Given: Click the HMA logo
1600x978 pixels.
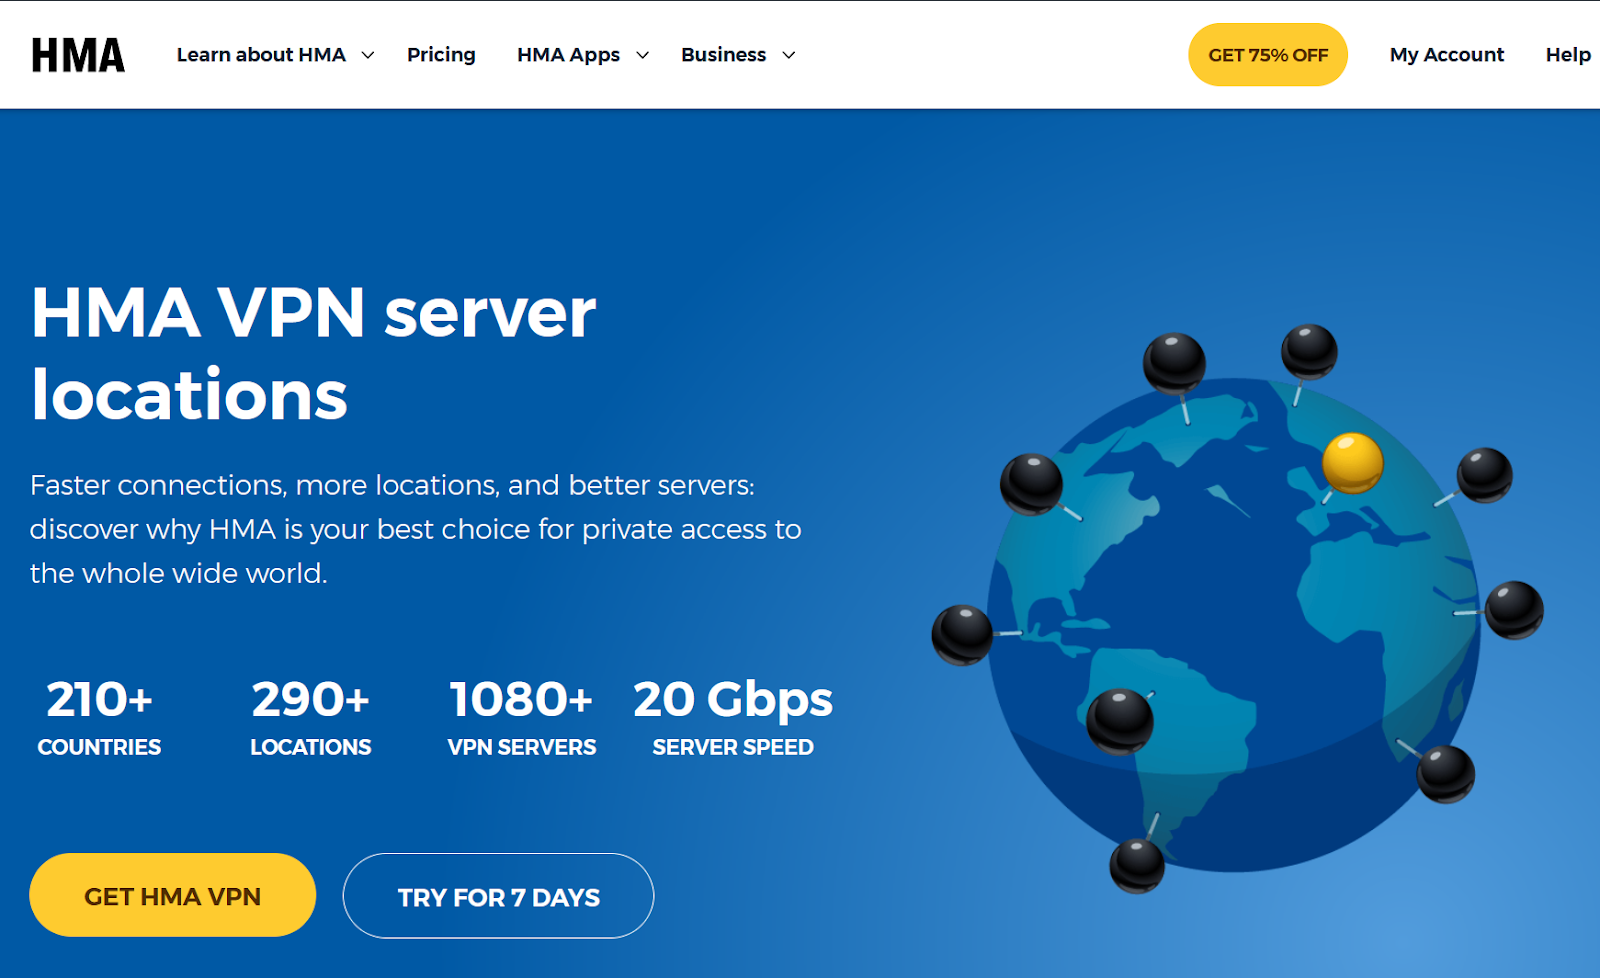Looking at the screenshot, I should [x=78, y=55].
